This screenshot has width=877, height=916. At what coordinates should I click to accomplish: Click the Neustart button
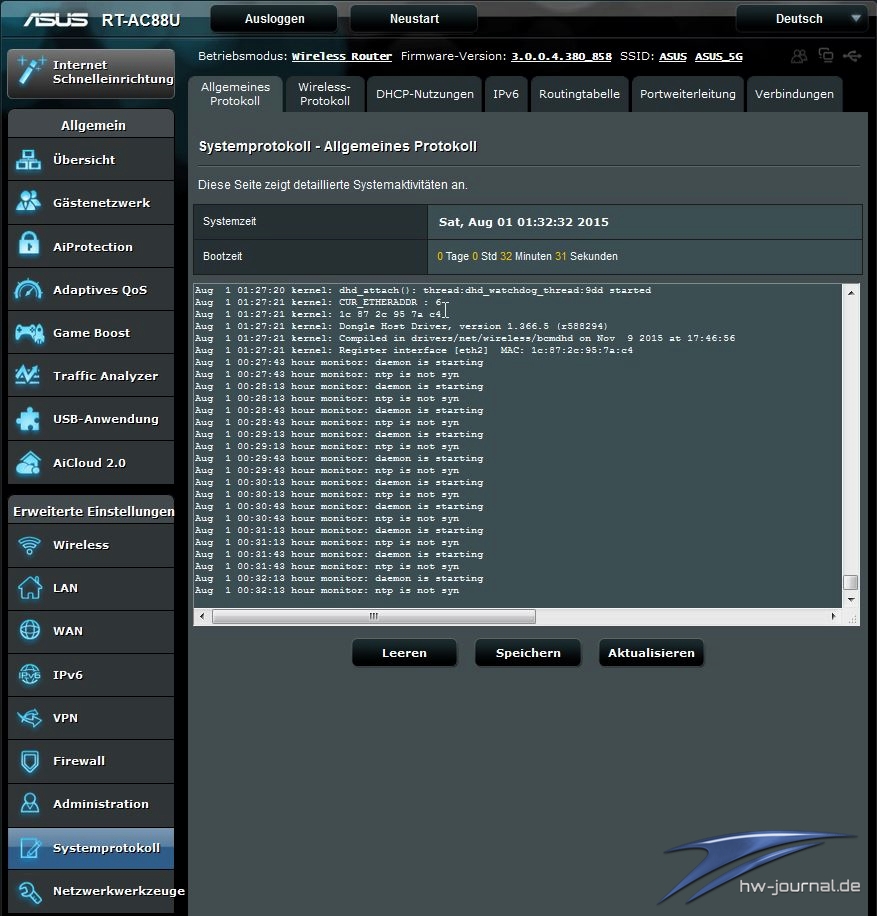[414, 19]
